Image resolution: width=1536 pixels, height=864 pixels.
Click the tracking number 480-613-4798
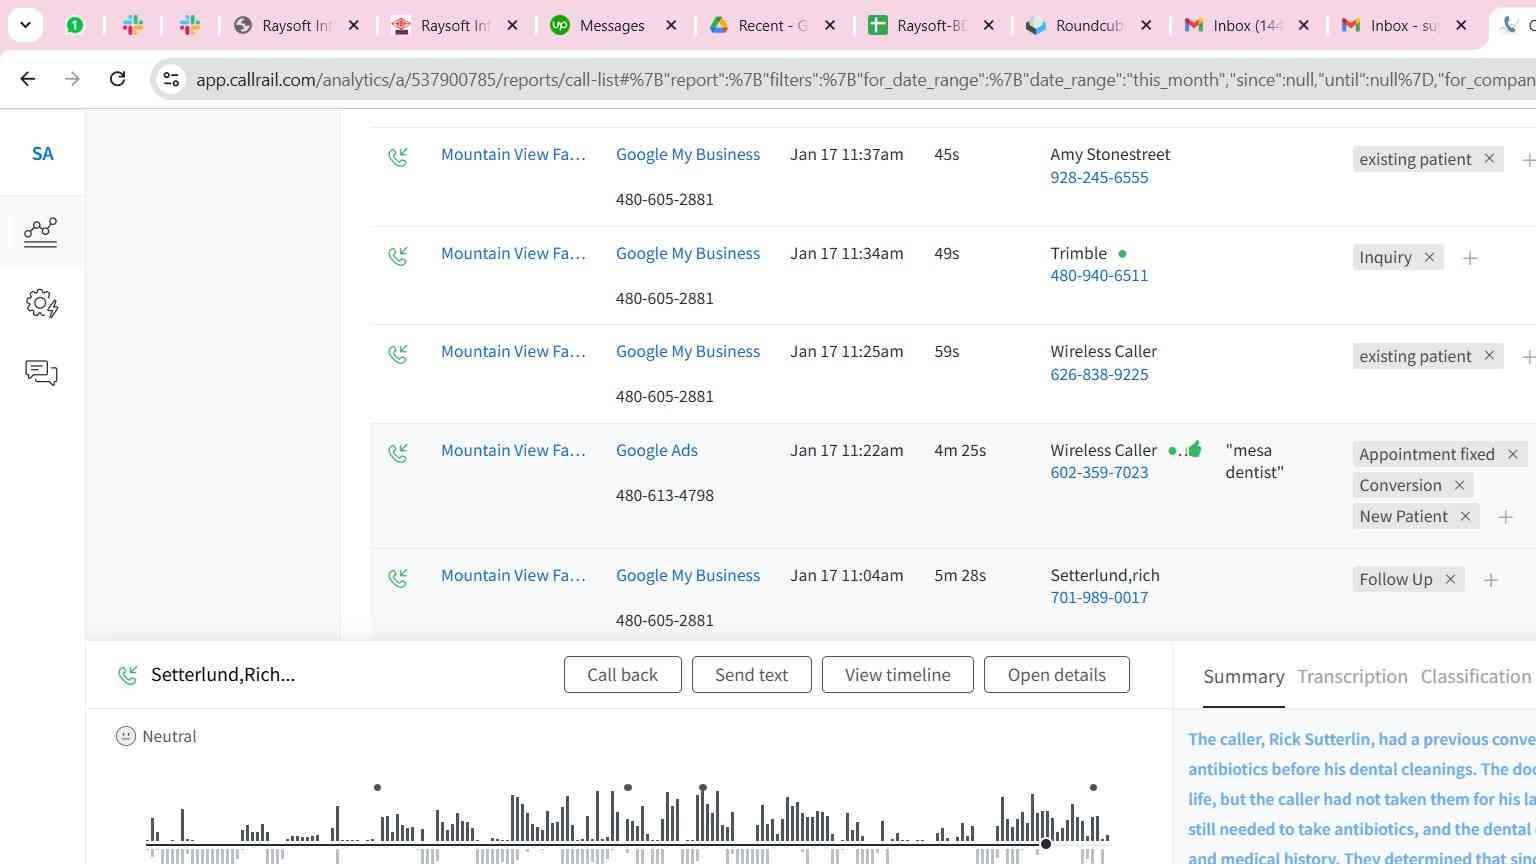click(x=665, y=495)
